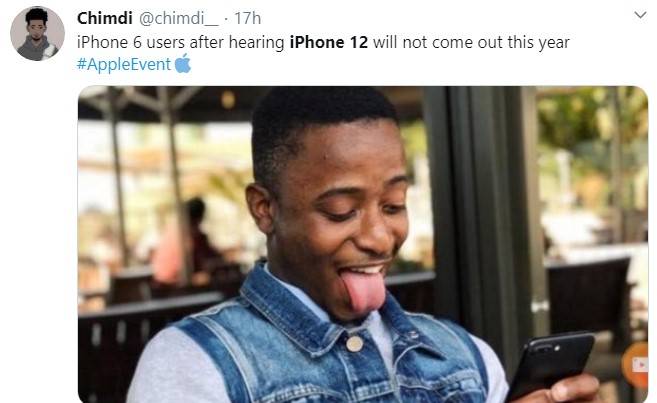
Task: Click the bold iPhone 12 text
Action: [329, 42]
